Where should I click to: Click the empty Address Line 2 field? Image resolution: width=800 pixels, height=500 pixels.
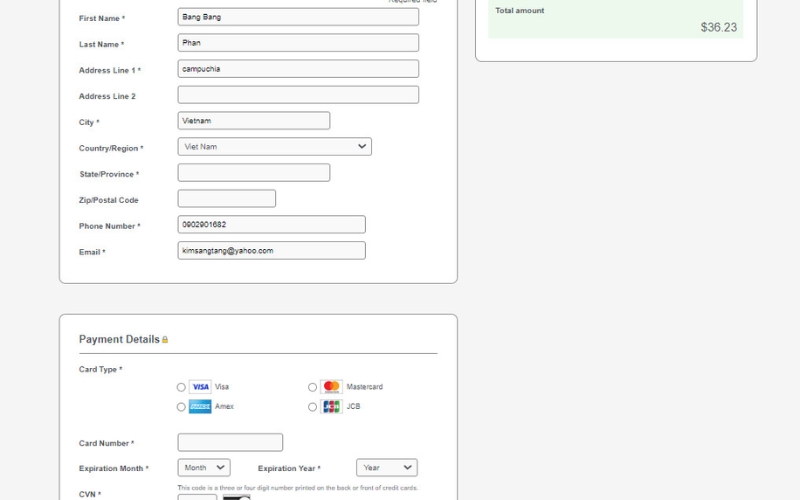coord(298,95)
